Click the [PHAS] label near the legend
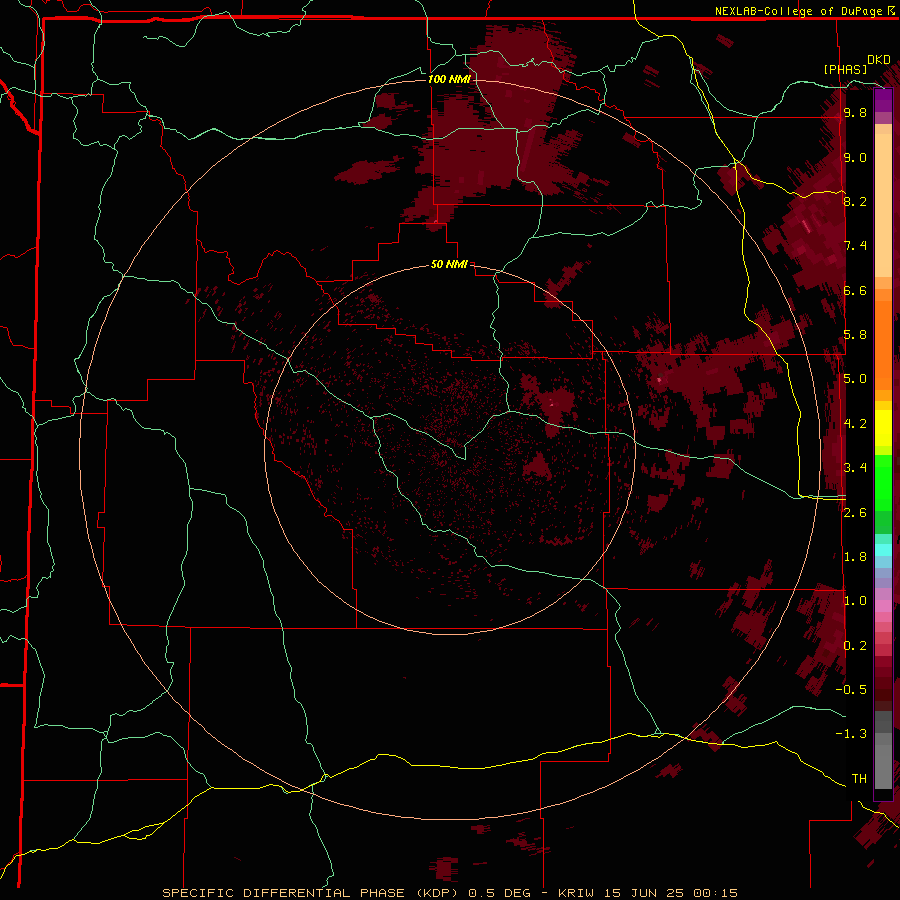The image size is (900, 900). (x=845, y=69)
